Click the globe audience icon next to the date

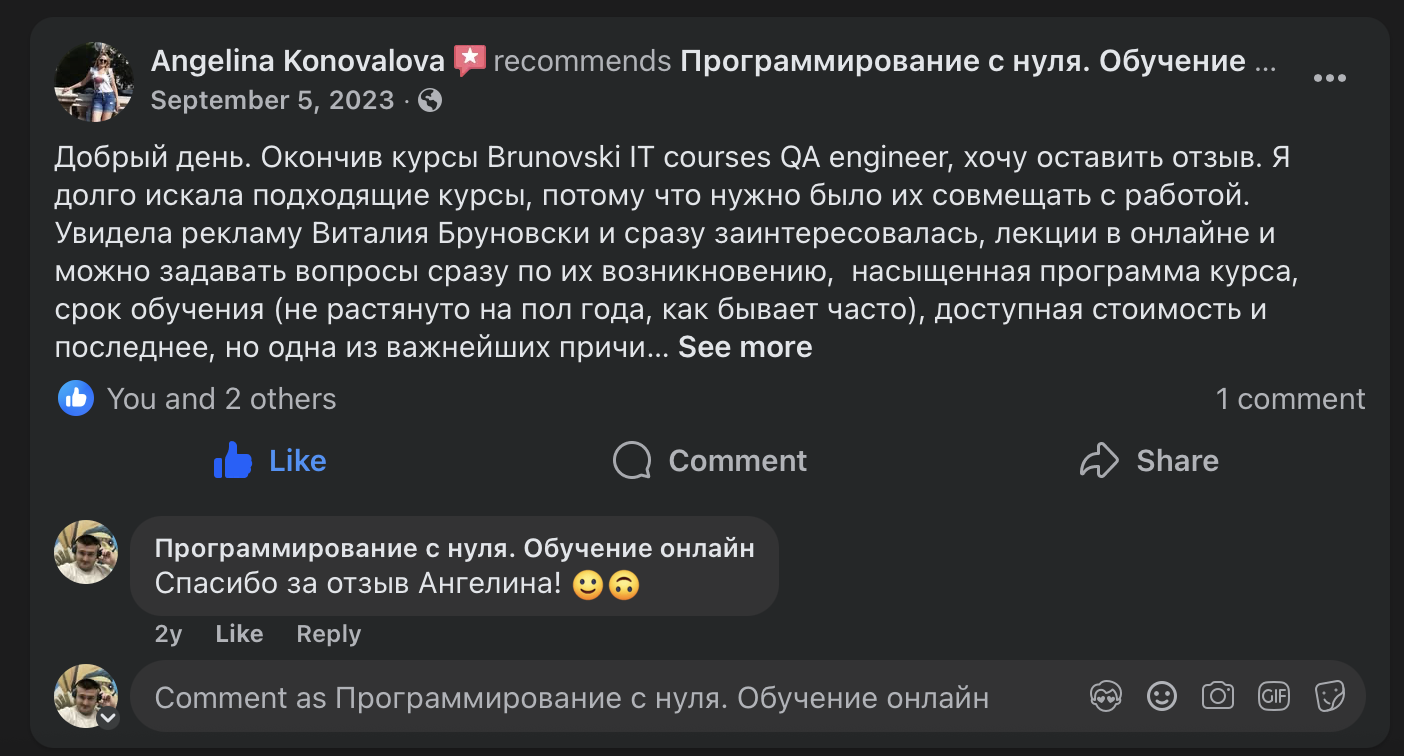(x=429, y=100)
